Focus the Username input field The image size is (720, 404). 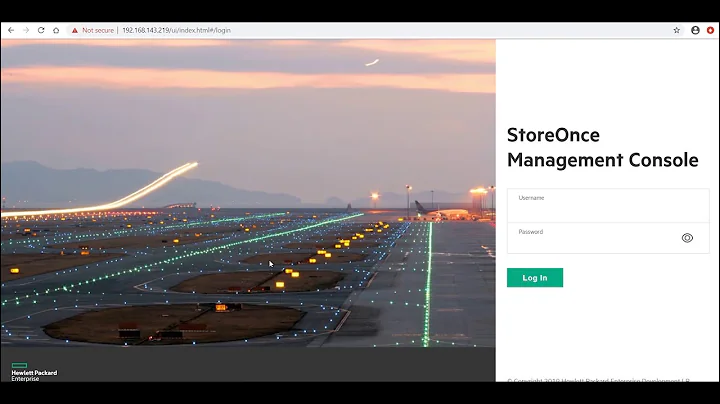(608, 206)
